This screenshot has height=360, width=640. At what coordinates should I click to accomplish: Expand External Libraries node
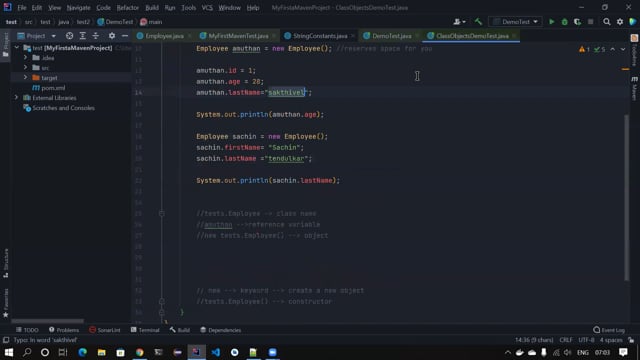point(16,98)
